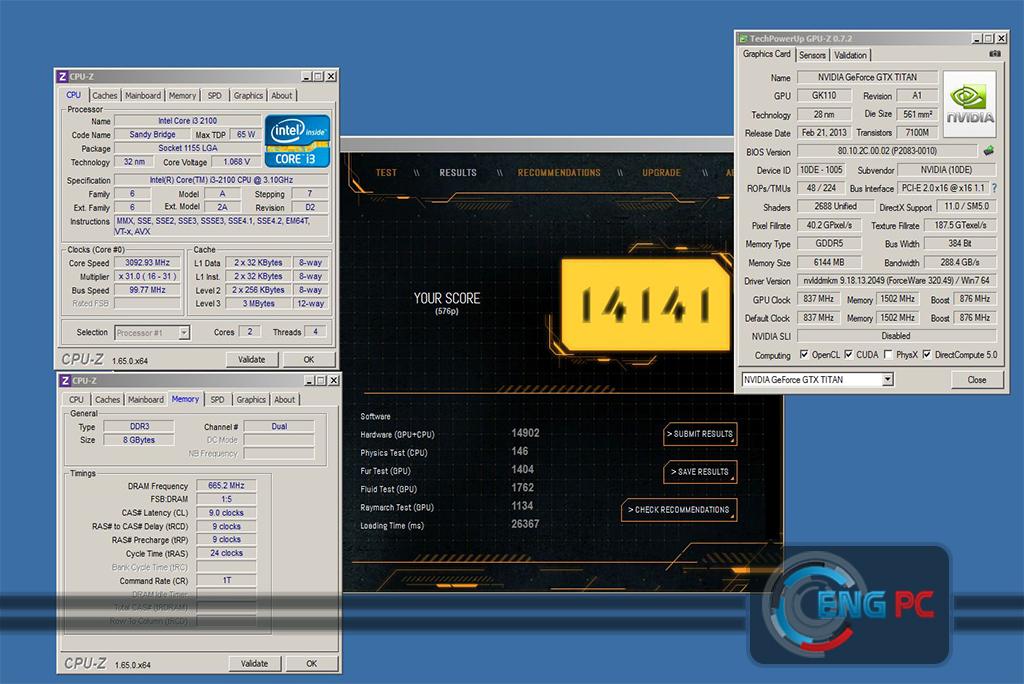This screenshot has height=684, width=1024.
Task: Switch to the Validation tab in GPU-Z
Action: point(850,56)
